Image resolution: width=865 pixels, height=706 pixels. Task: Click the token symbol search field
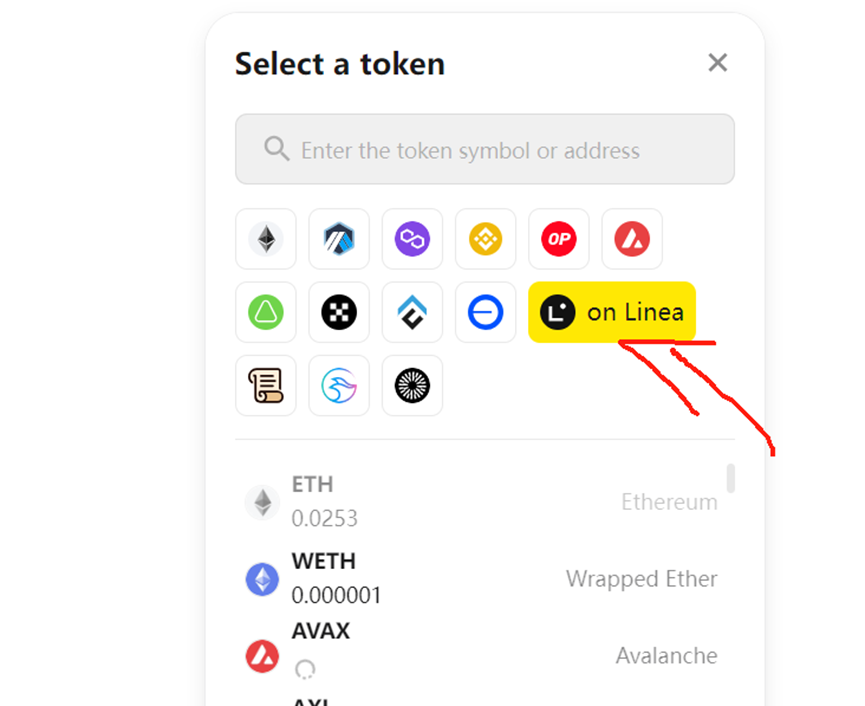[x=485, y=149]
